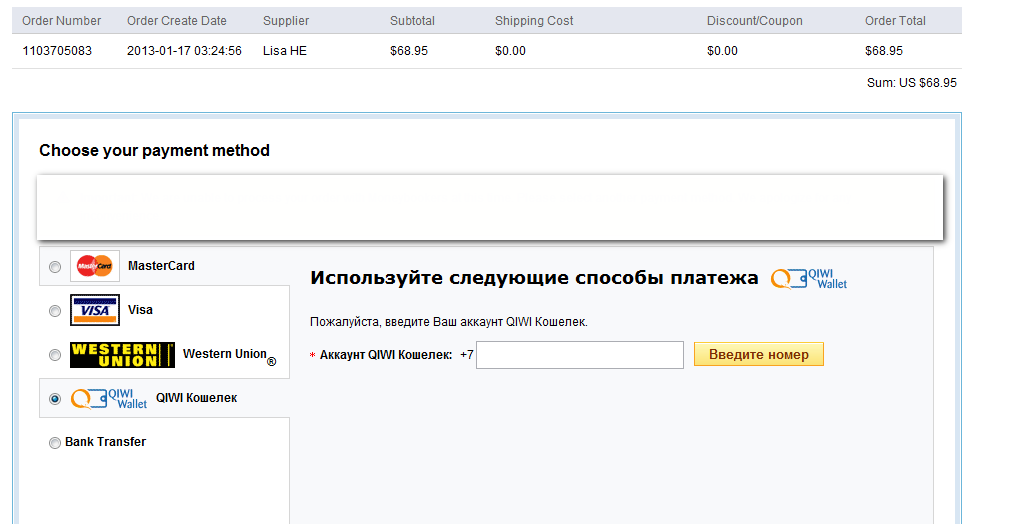This screenshot has height=524, width=1010.
Task: Click the QIWI Wallet logo beside Russian heading
Action: [809, 278]
